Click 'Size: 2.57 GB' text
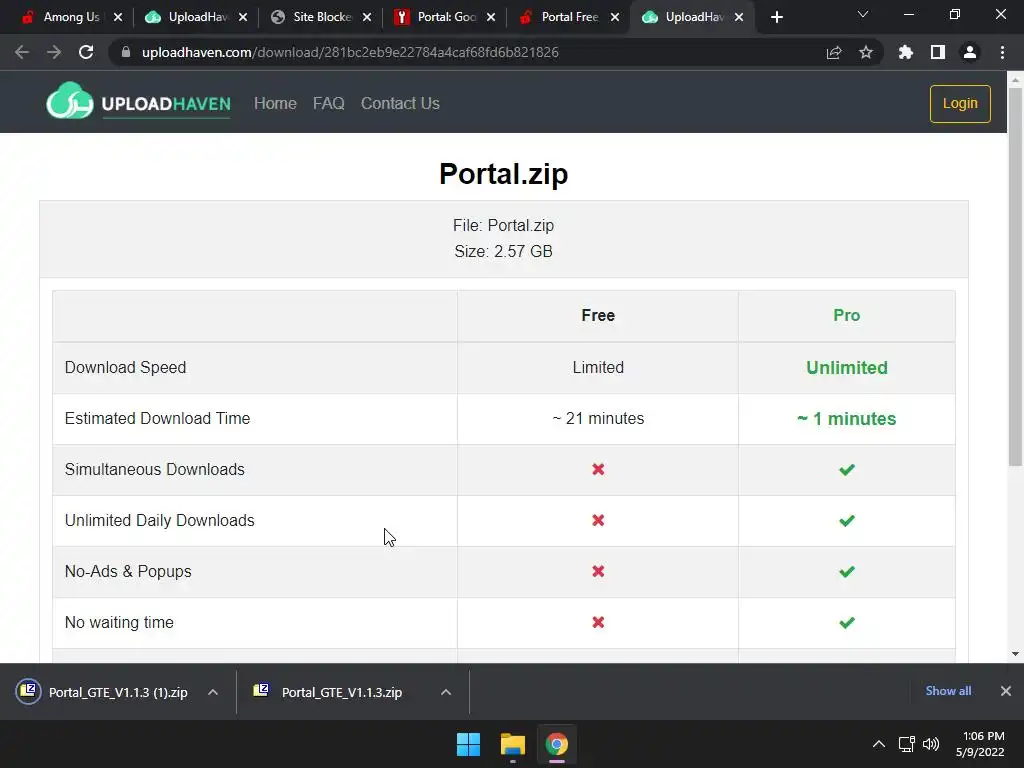This screenshot has height=768, width=1024. point(504,251)
